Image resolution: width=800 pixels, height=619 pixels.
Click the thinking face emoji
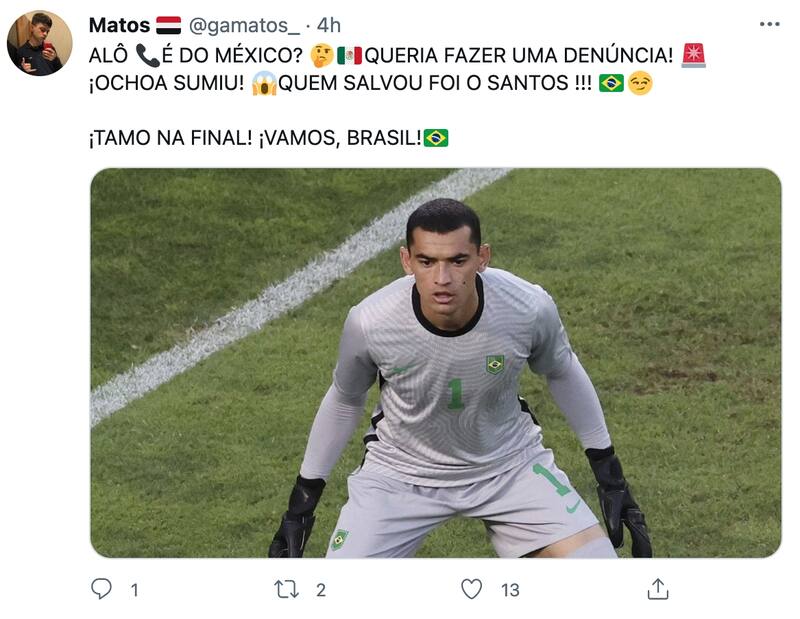(x=322, y=55)
